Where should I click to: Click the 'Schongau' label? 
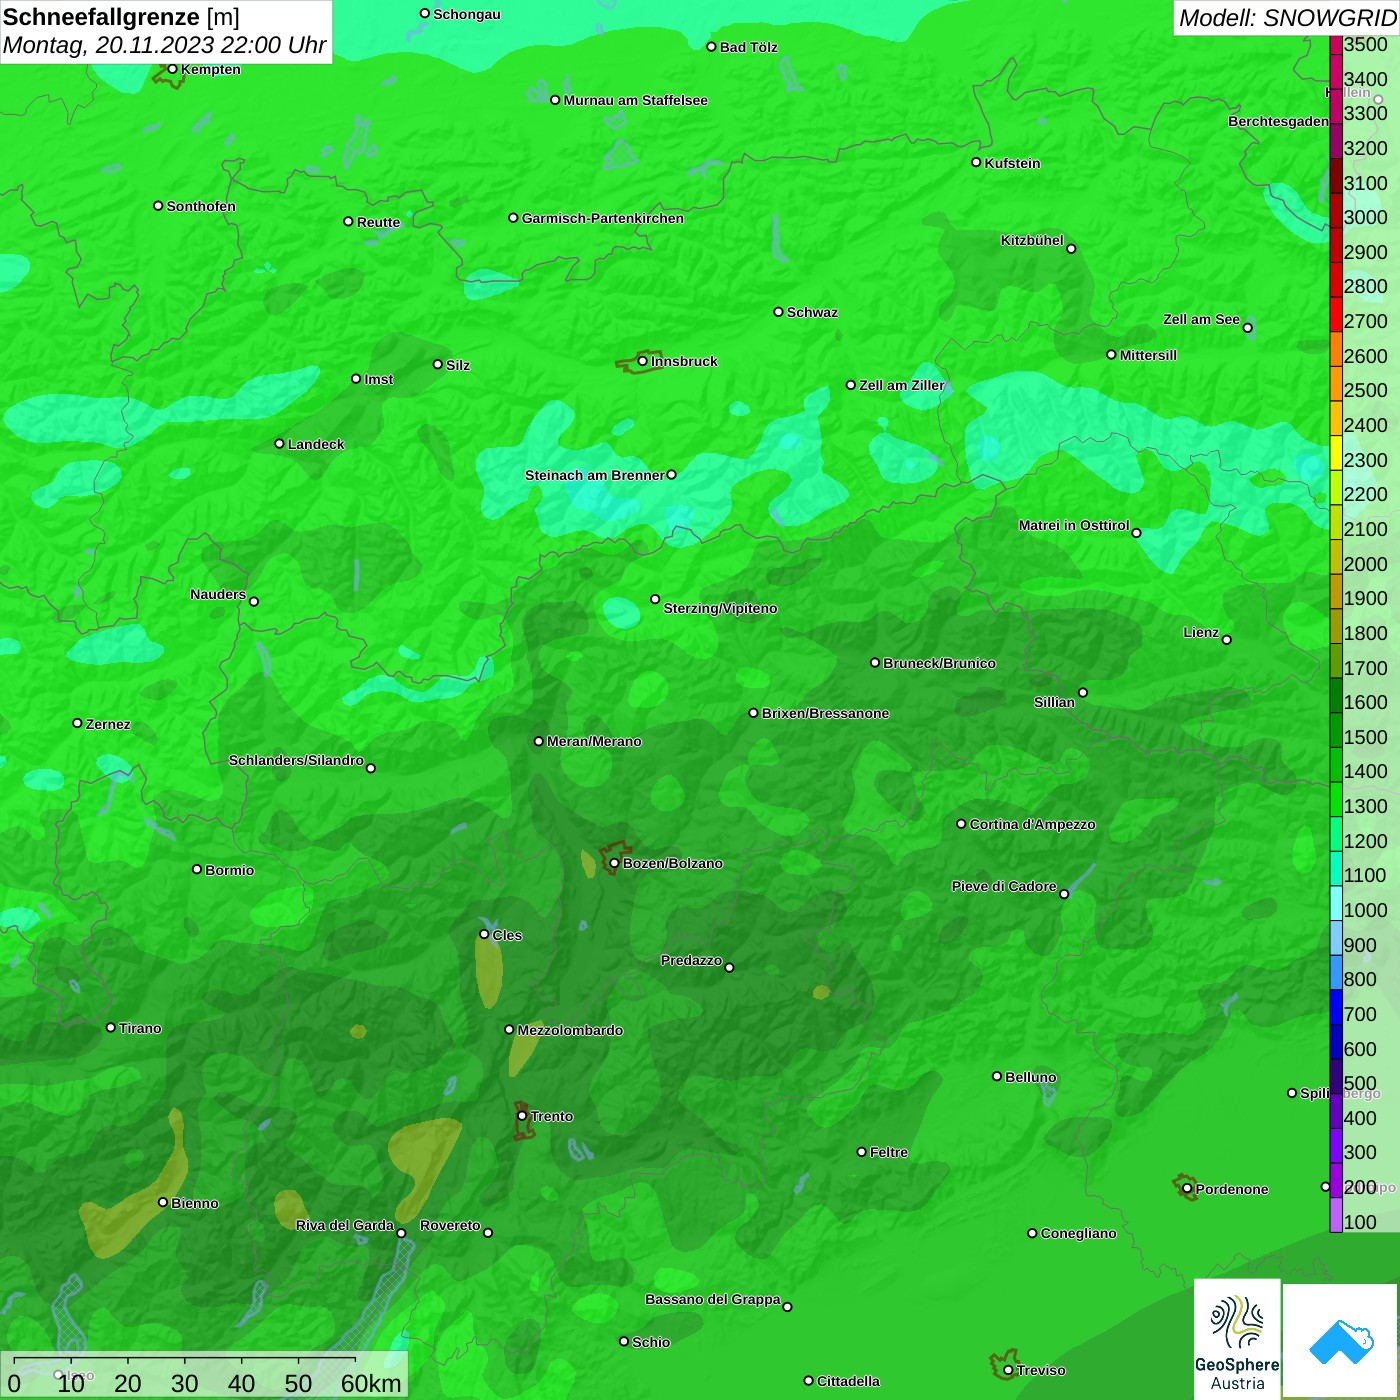[467, 14]
